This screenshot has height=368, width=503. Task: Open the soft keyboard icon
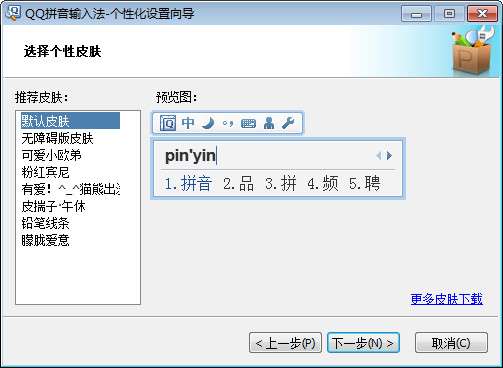click(248, 124)
